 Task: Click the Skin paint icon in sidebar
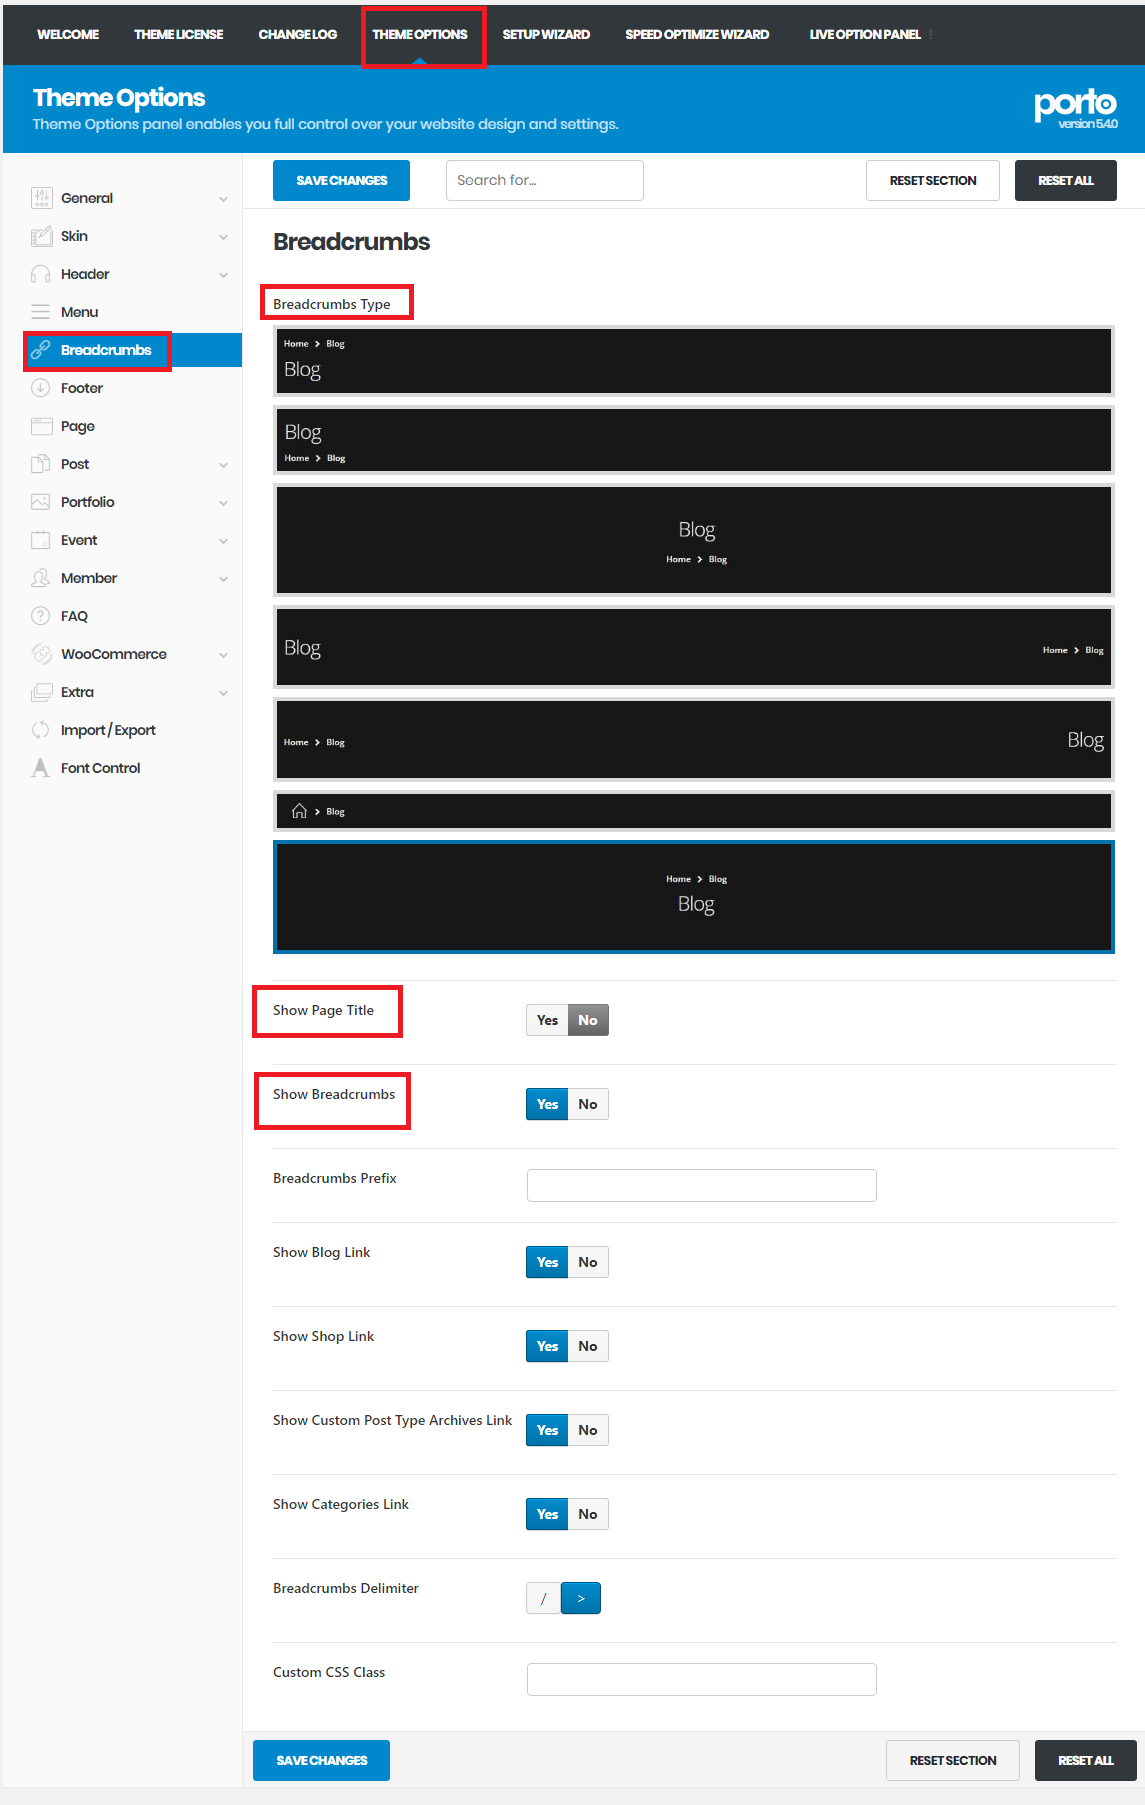pyautogui.click(x=41, y=236)
